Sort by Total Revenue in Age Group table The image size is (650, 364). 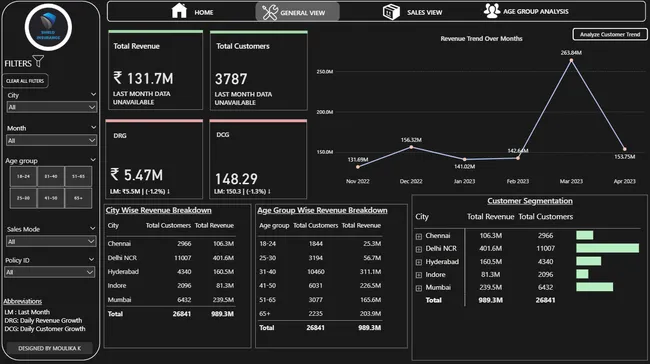pyautogui.click(x=361, y=226)
